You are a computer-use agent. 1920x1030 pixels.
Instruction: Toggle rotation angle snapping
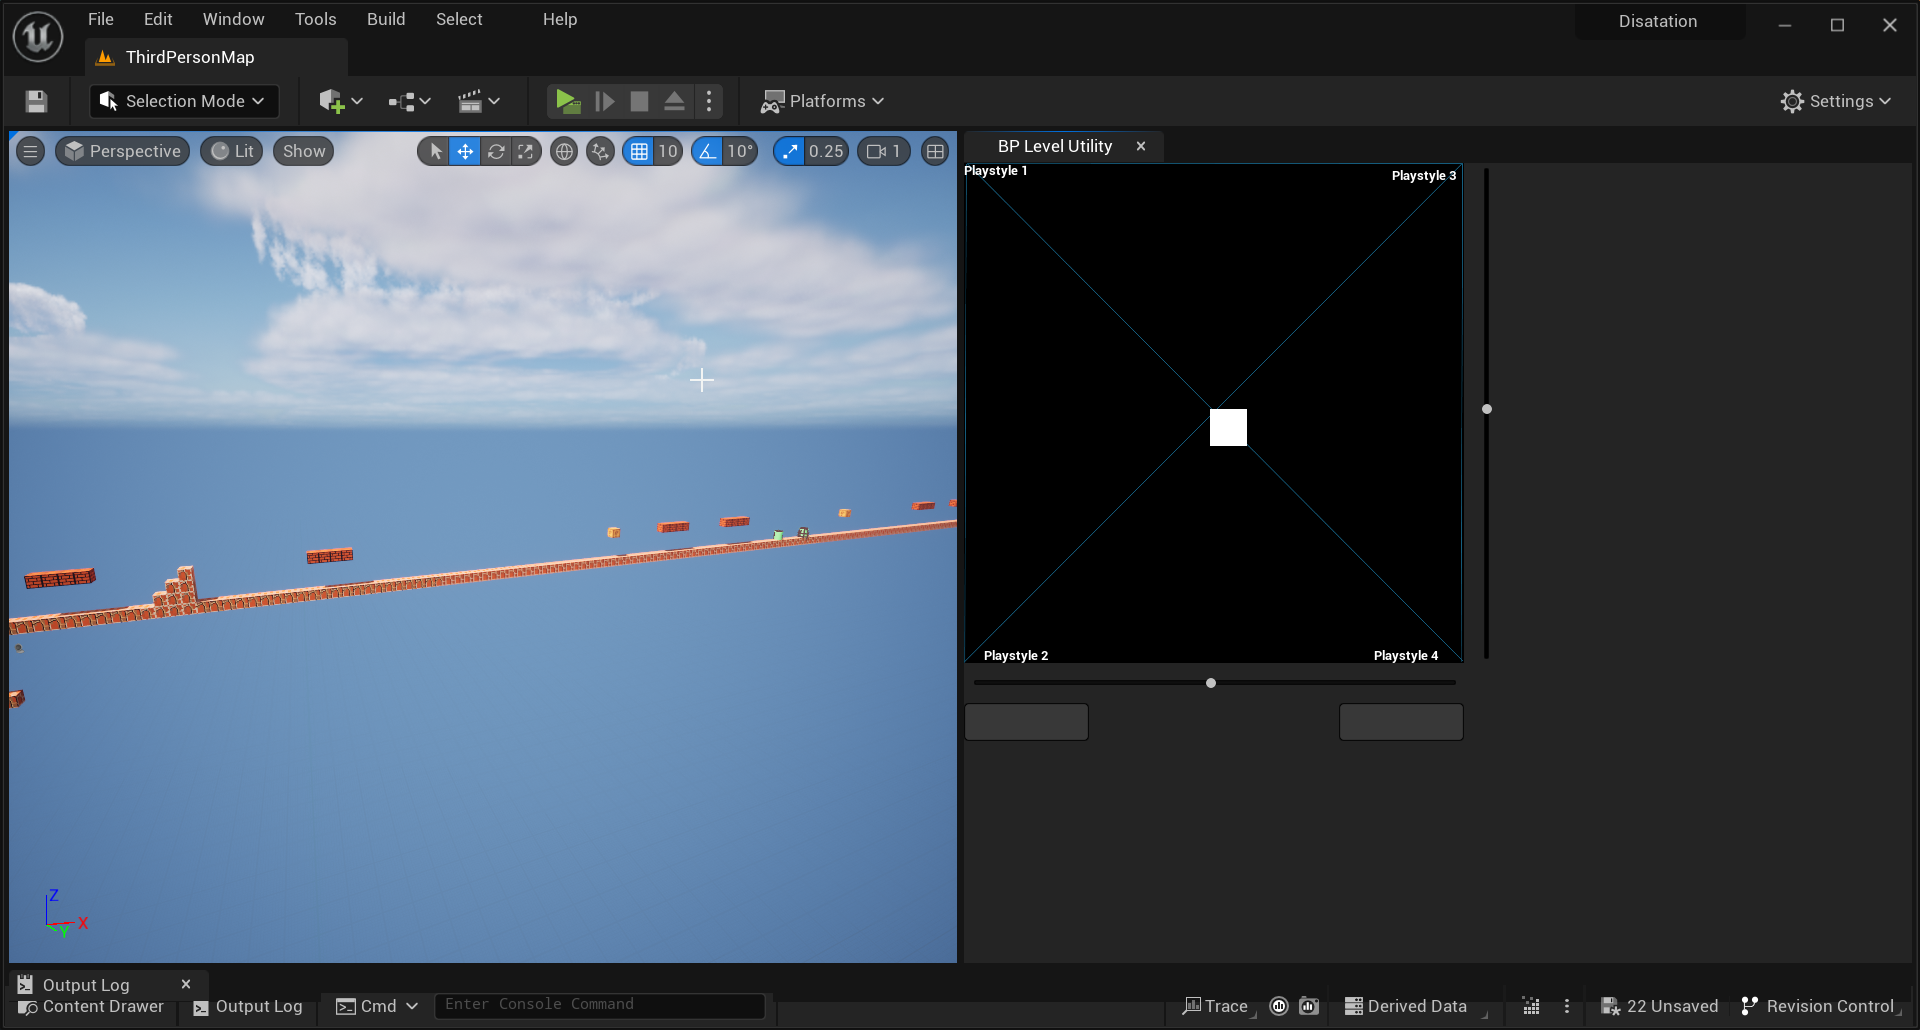coord(708,151)
